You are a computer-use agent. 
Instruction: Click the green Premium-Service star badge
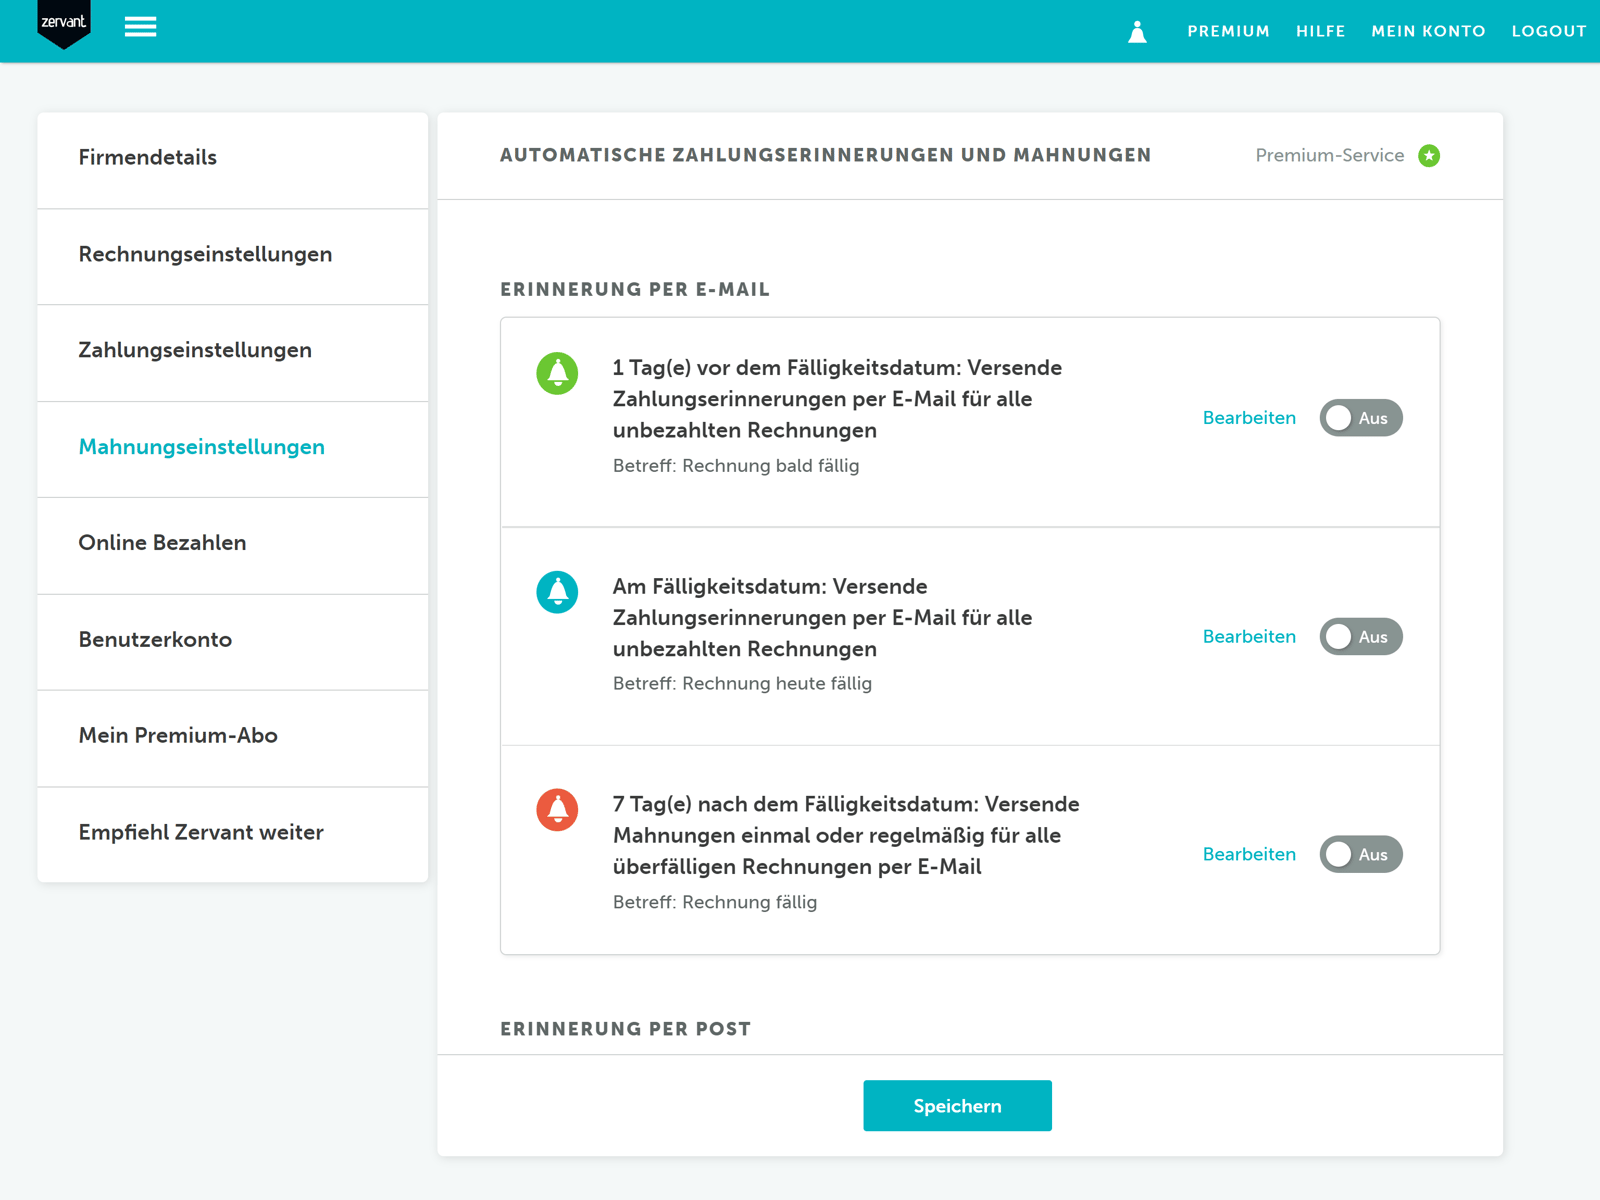1428,155
